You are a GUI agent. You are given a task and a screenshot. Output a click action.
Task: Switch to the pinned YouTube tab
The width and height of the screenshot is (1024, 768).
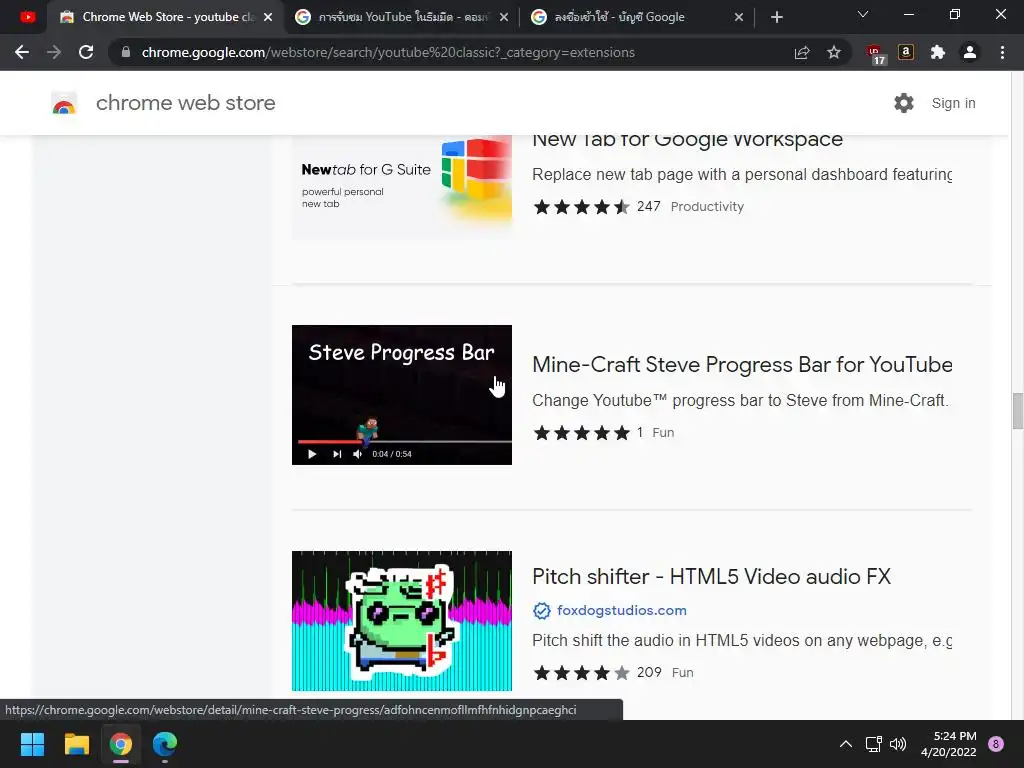(x=27, y=17)
